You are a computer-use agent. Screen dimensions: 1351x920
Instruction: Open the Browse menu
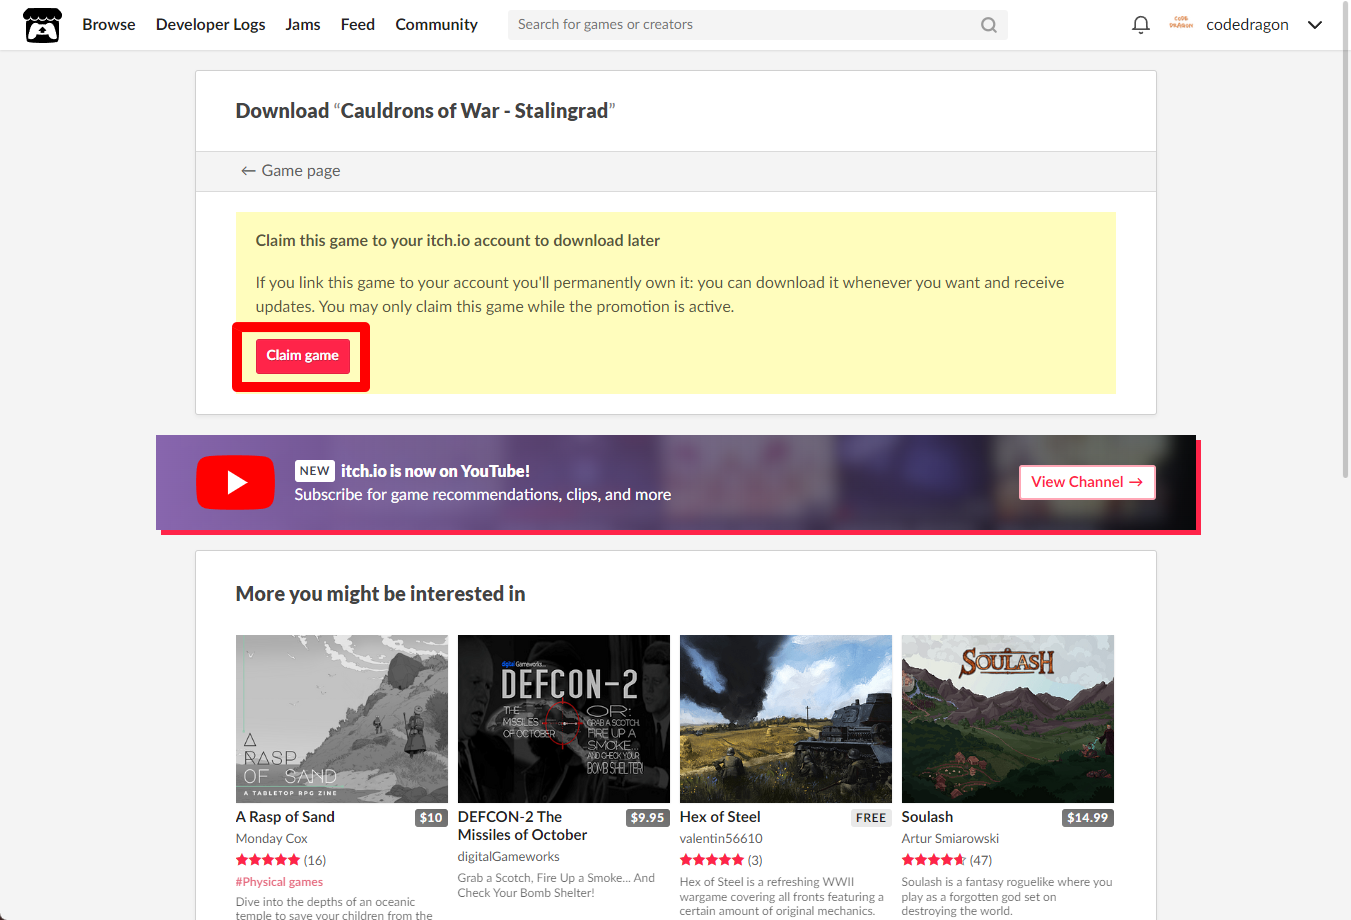tap(109, 25)
